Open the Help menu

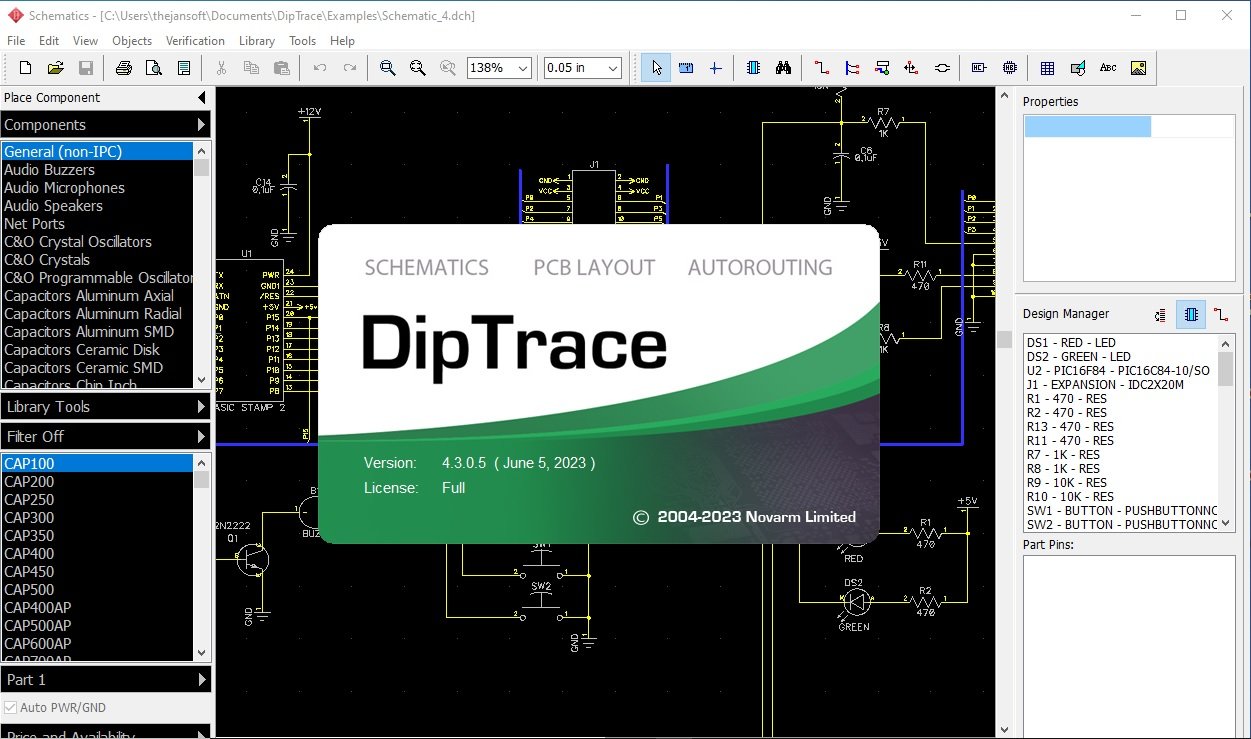pos(342,41)
